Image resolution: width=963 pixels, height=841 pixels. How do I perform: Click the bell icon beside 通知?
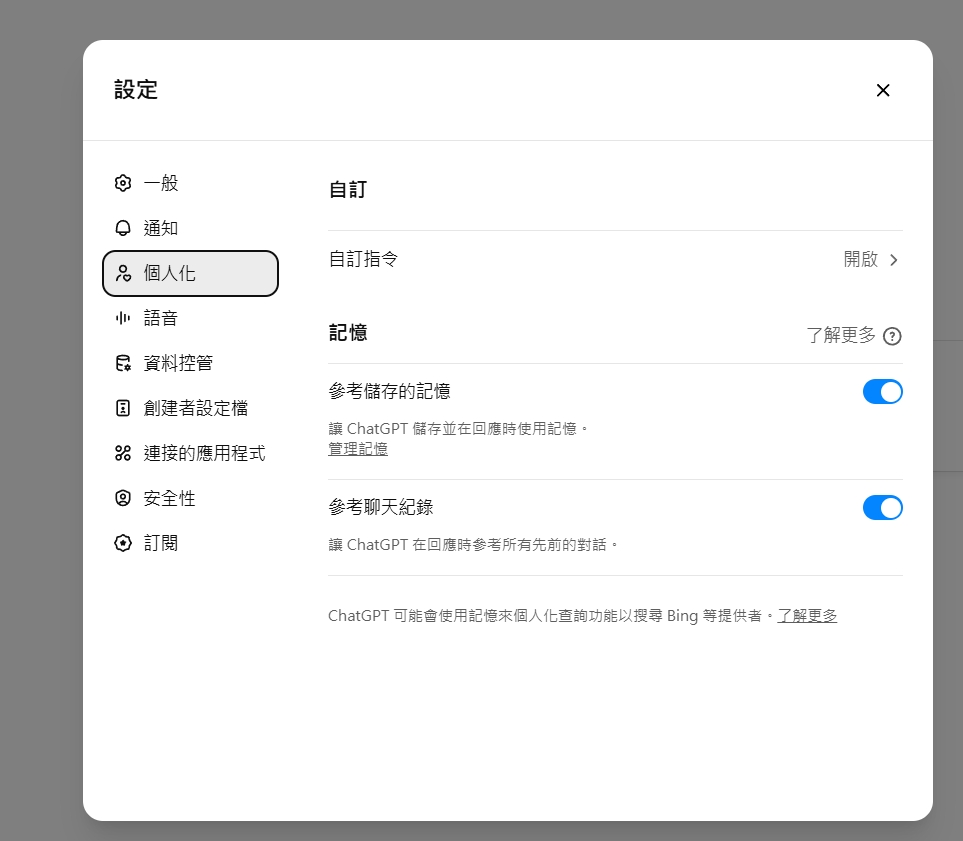point(123,228)
